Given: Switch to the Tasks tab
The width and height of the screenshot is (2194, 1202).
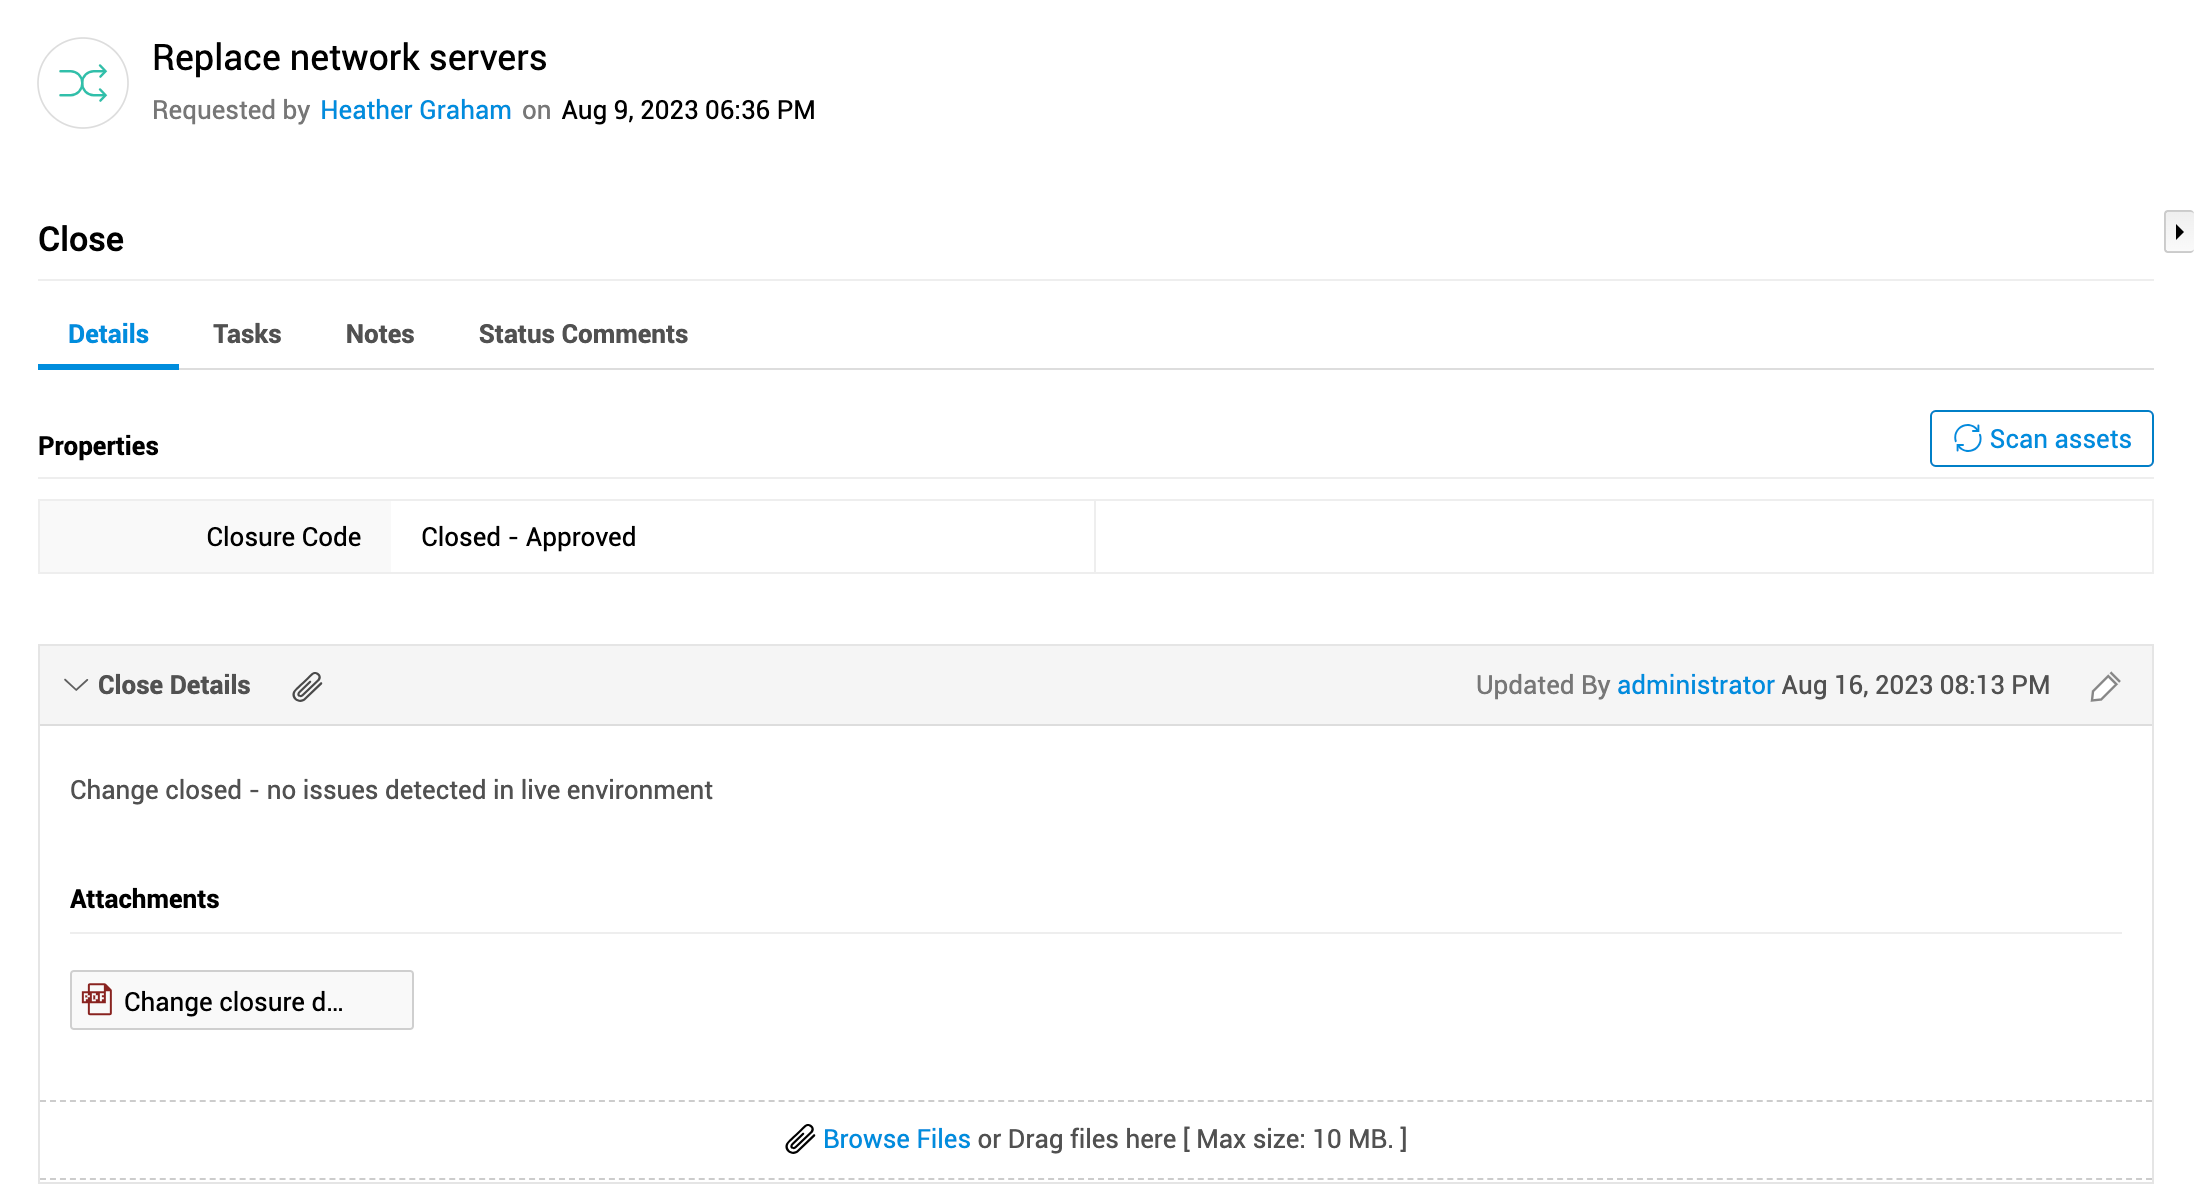Looking at the screenshot, I should [x=247, y=334].
